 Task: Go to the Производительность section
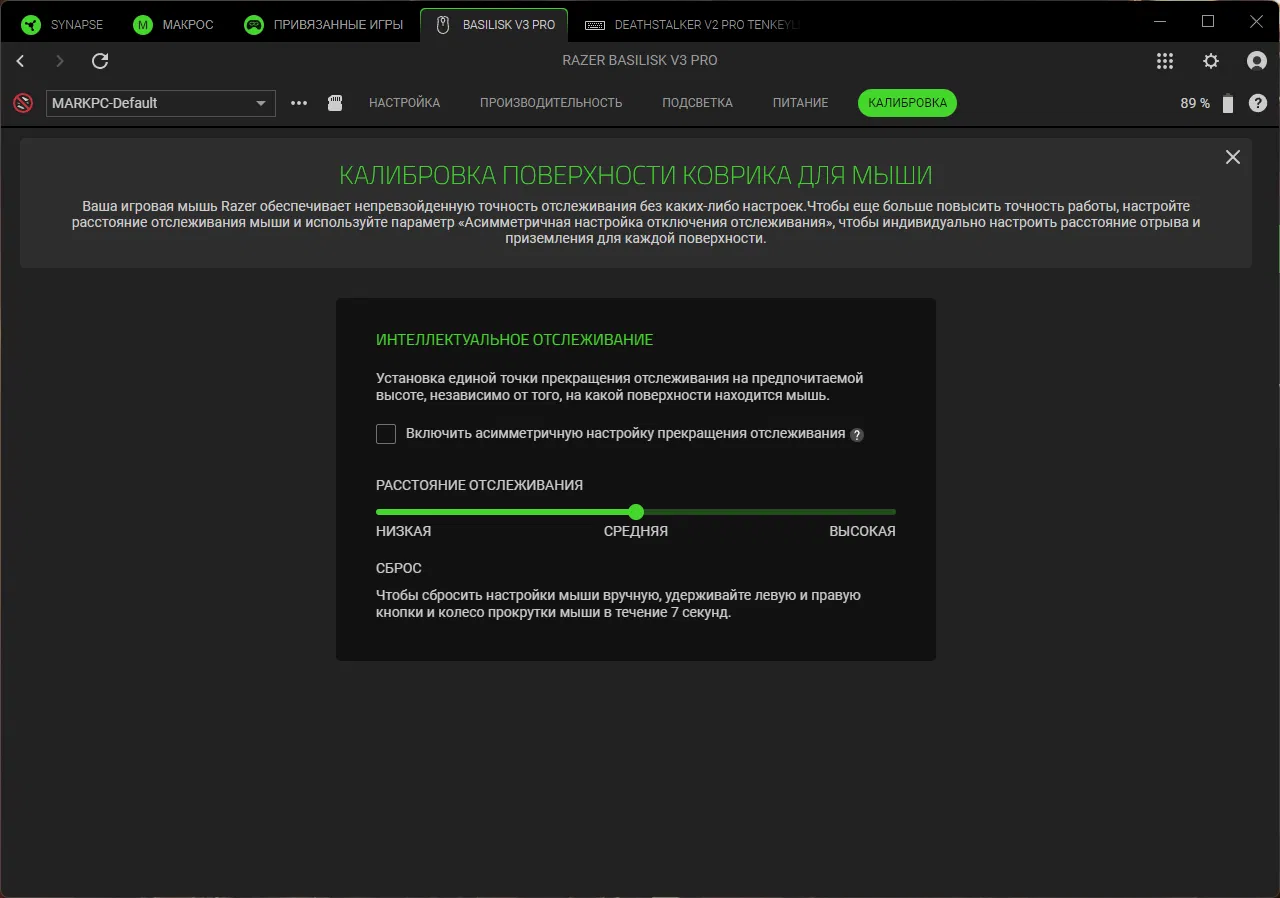pos(551,103)
